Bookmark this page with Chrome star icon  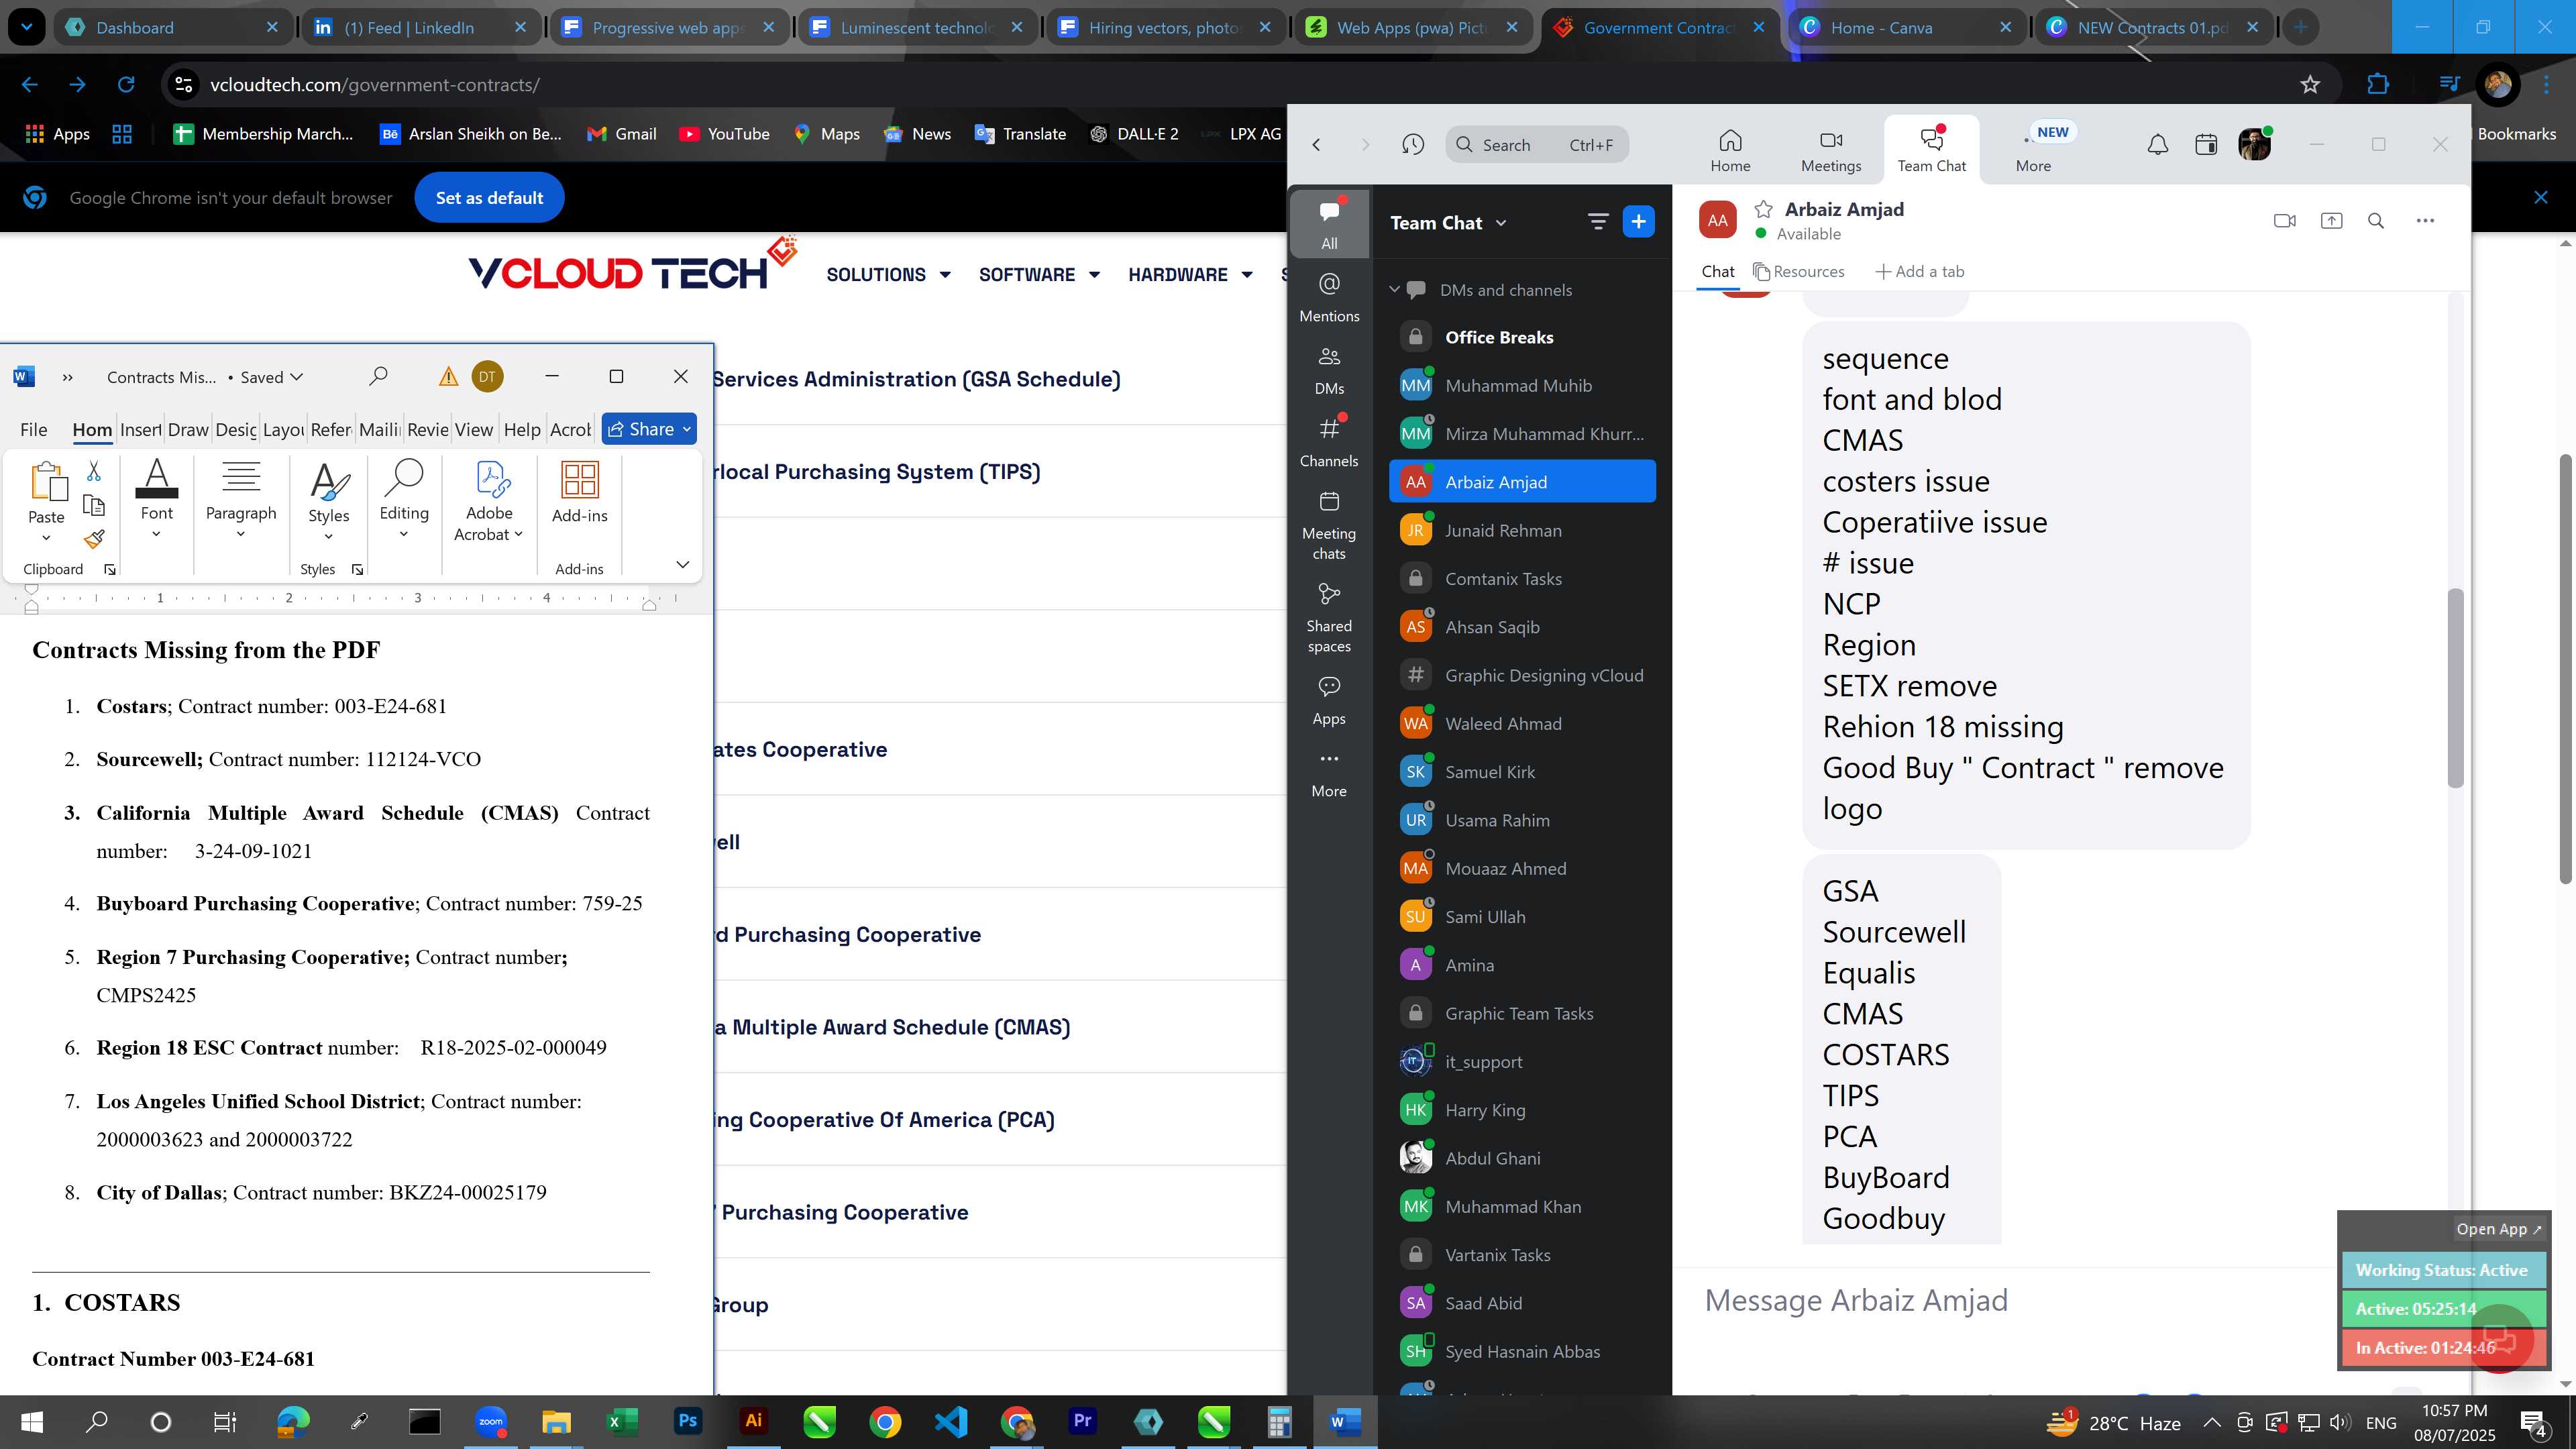2309,85
